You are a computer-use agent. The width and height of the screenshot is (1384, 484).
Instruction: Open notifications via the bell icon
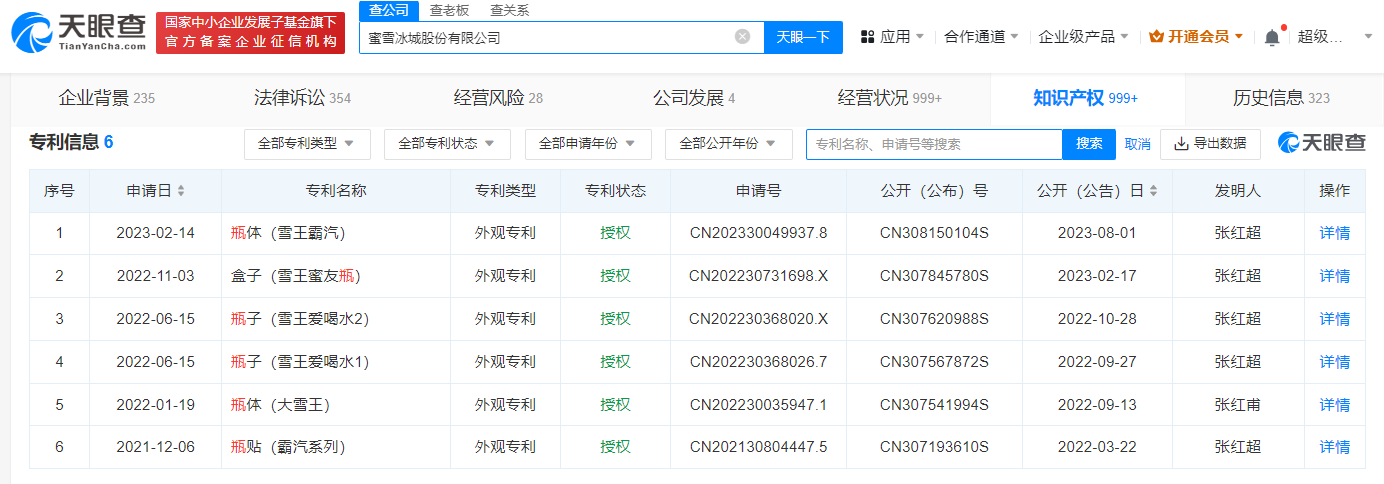[x=1272, y=37]
